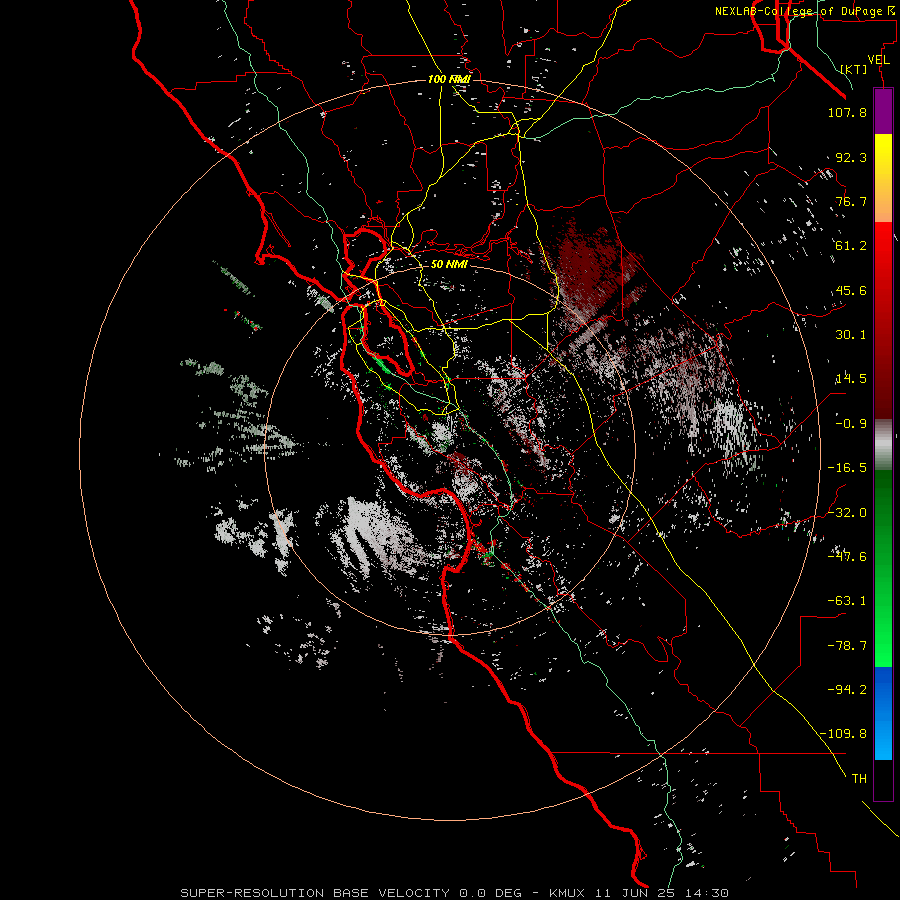Click the -16.5 velocity scale value
Viewport: 900px width, 900px height.
[x=847, y=468]
